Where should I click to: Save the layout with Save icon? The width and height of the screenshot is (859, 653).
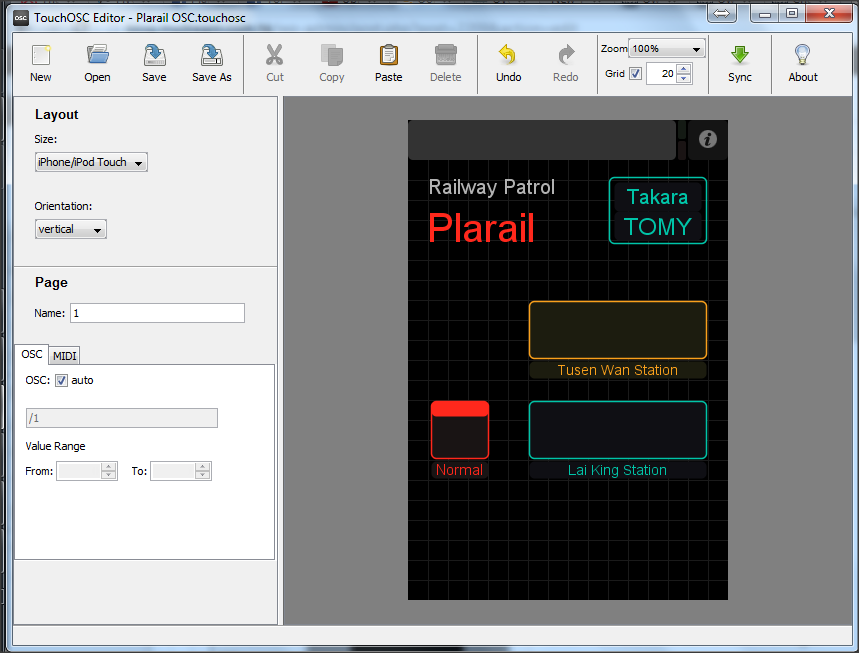pyautogui.click(x=154, y=63)
